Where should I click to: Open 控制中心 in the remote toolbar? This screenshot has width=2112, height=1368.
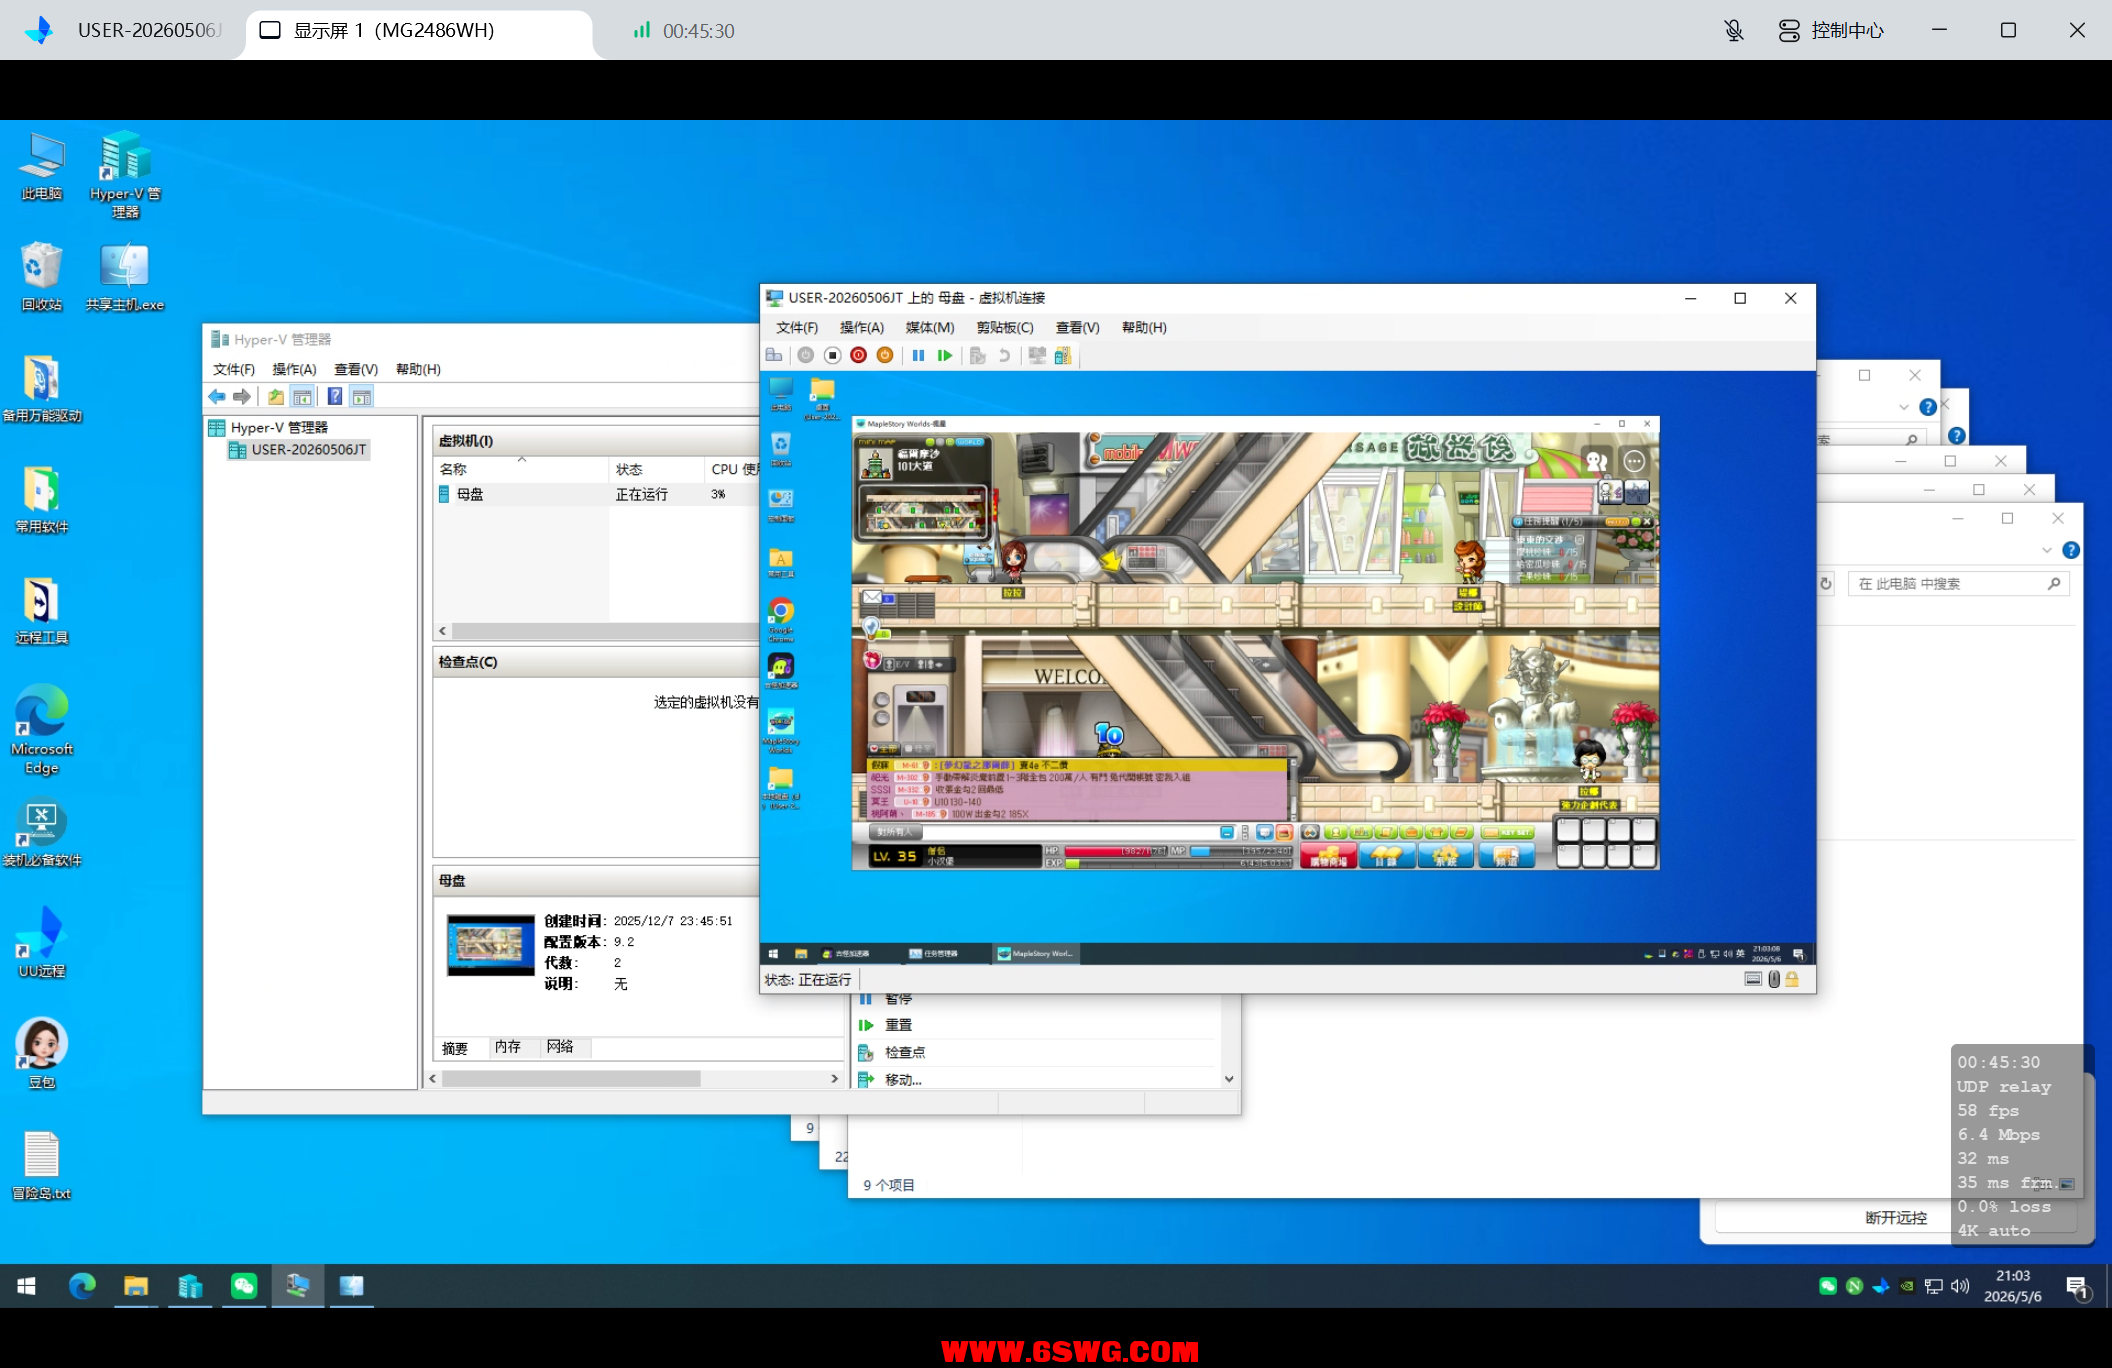point(1832,30)
